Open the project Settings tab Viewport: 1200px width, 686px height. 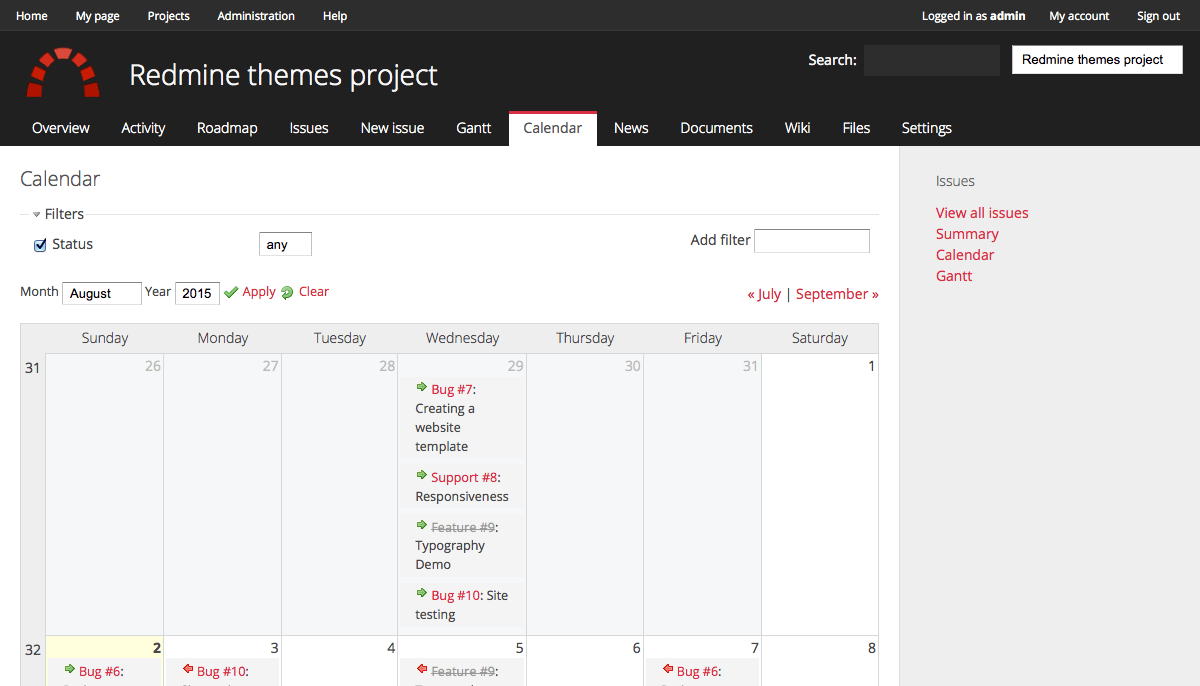926,128
